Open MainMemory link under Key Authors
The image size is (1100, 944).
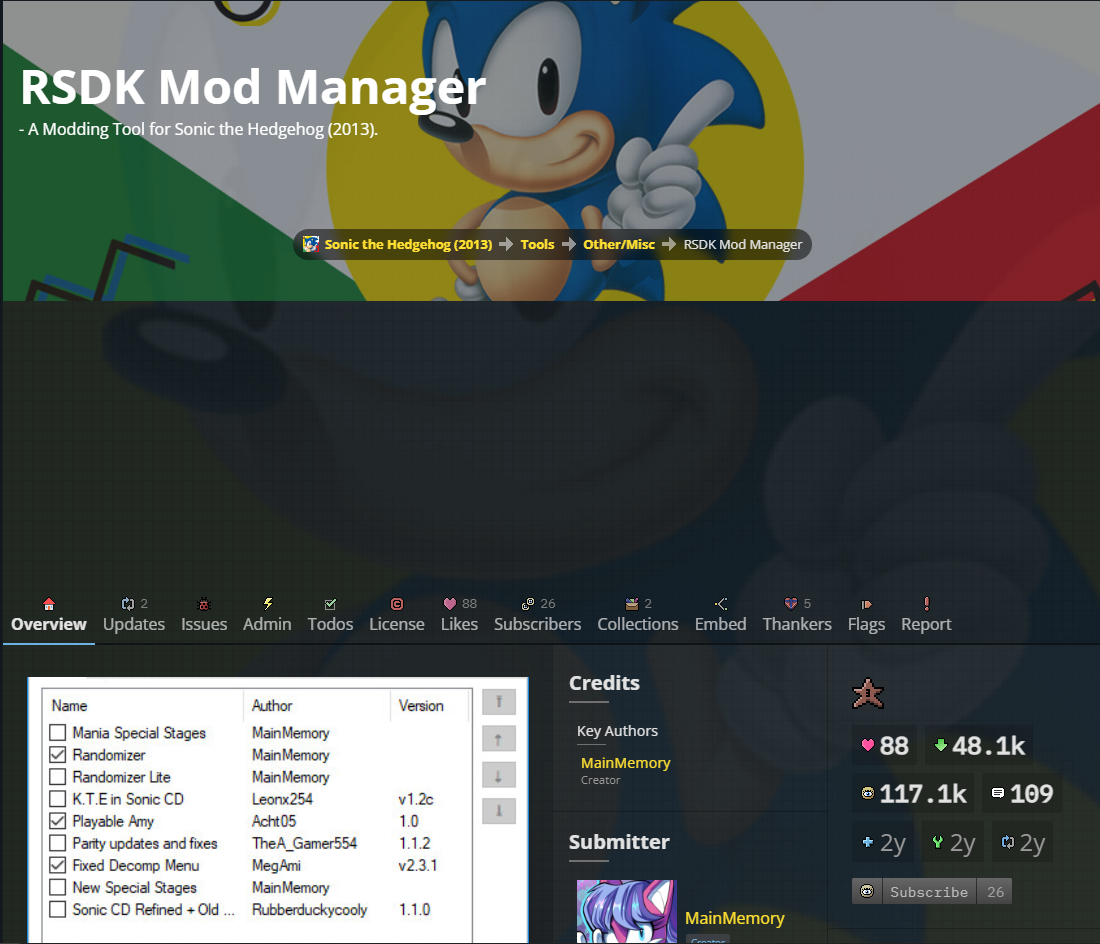pos(626,762)
